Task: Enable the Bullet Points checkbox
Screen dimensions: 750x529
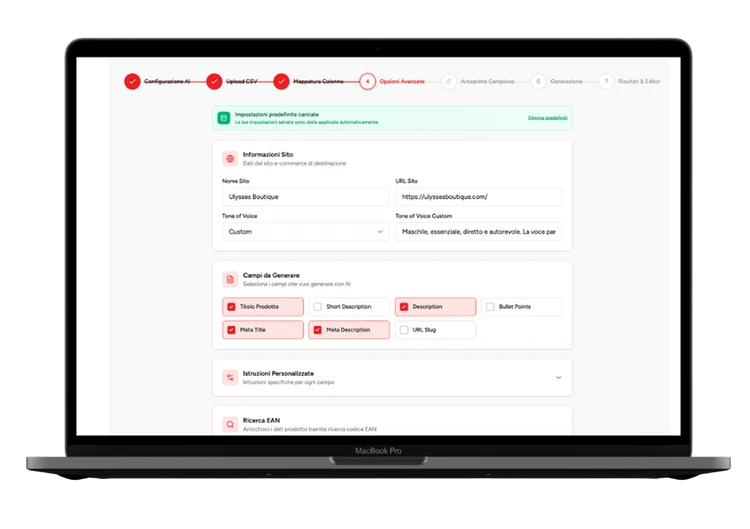Action: click(490, 307)
